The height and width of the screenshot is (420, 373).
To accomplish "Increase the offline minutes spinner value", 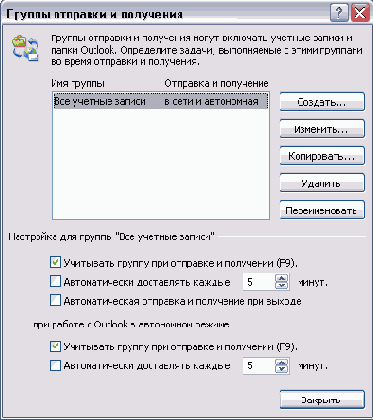I will coord(282,362).
